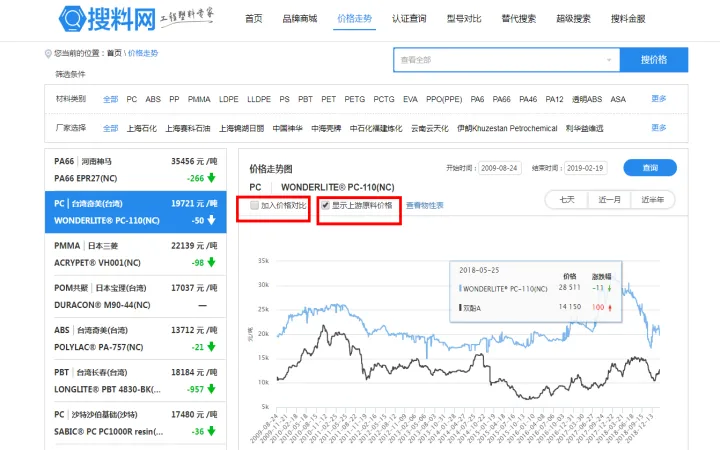This screenshot has width=720, height=450.
Task: Select the SABIC PC PC1000R resin row
Action: [135, 423]
